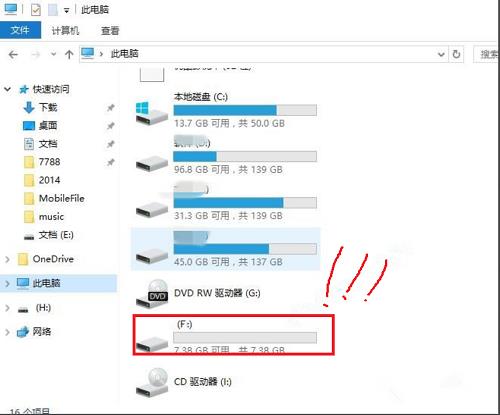Viewport: 500px width, 415px height.
Task: Click the search box field
Action: coord(486,54)
